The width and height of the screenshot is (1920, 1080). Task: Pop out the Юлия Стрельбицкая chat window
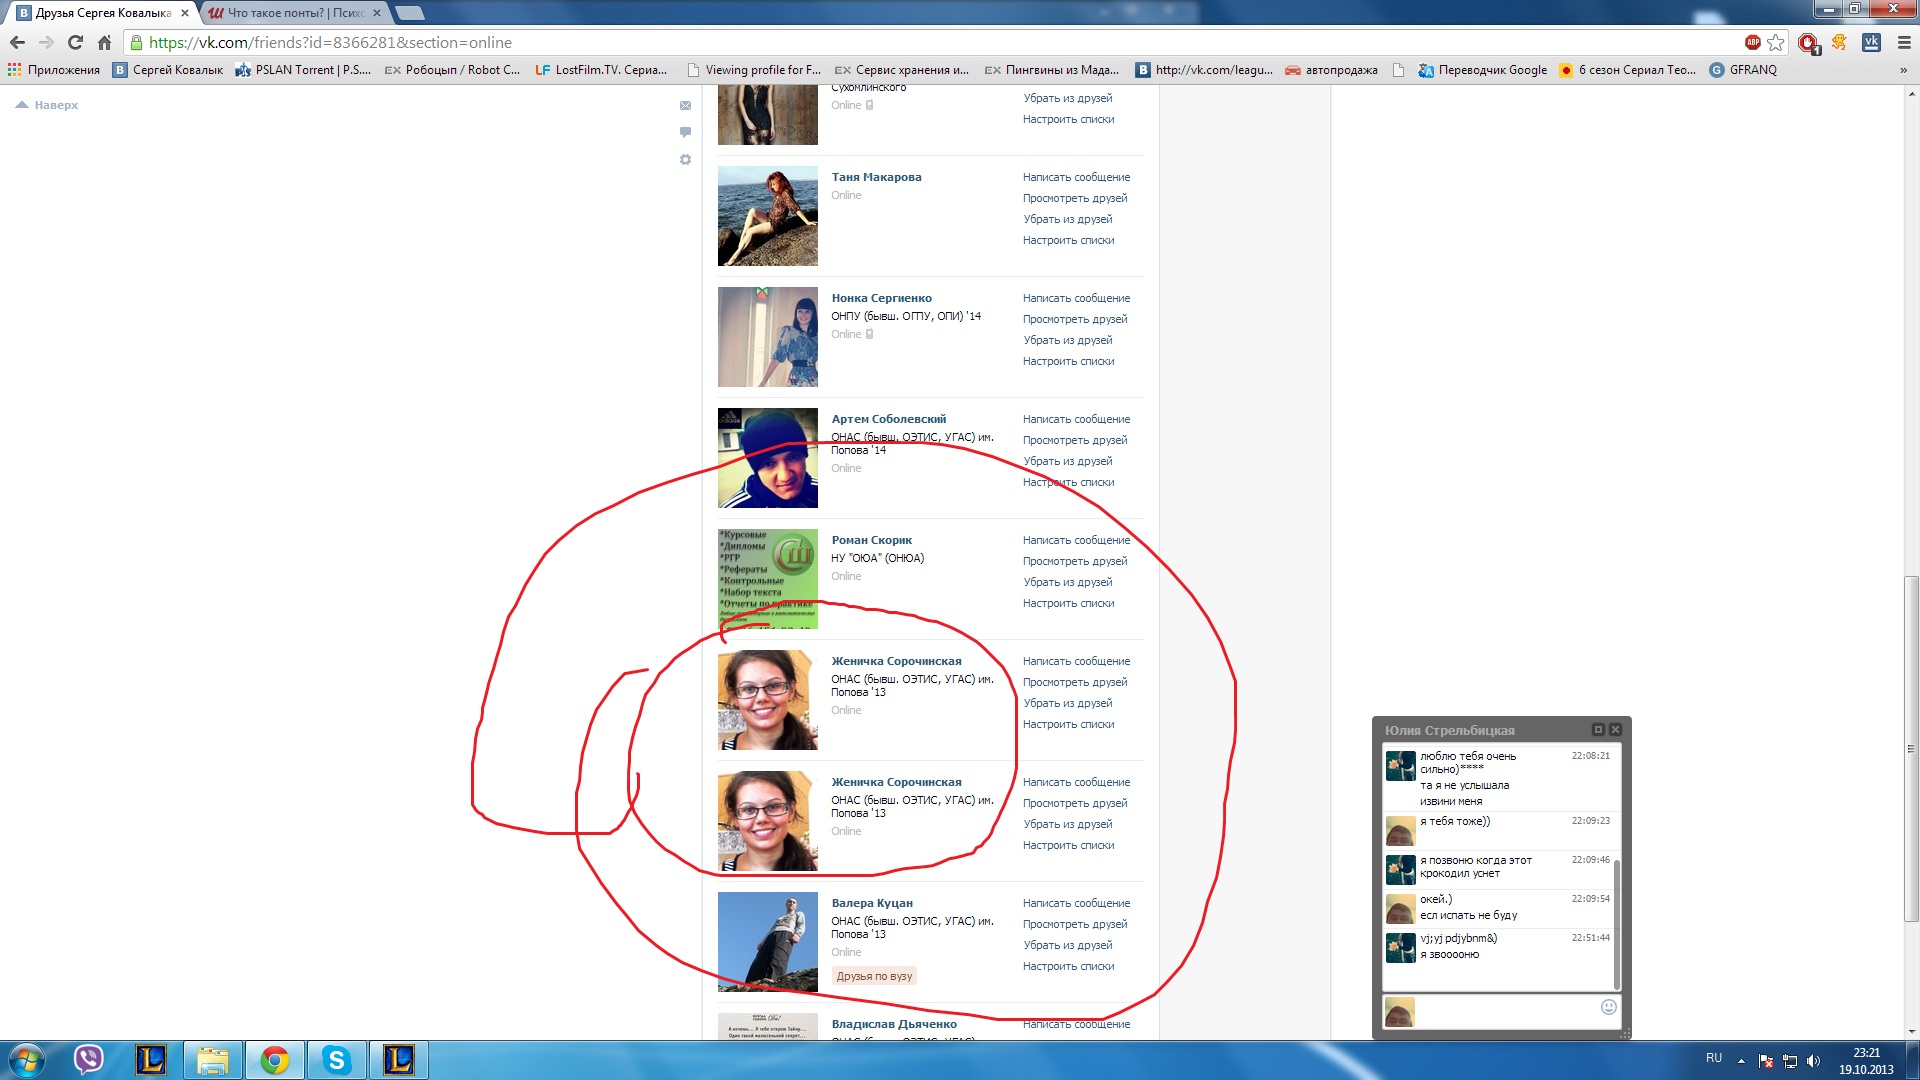pos(1597,730)
